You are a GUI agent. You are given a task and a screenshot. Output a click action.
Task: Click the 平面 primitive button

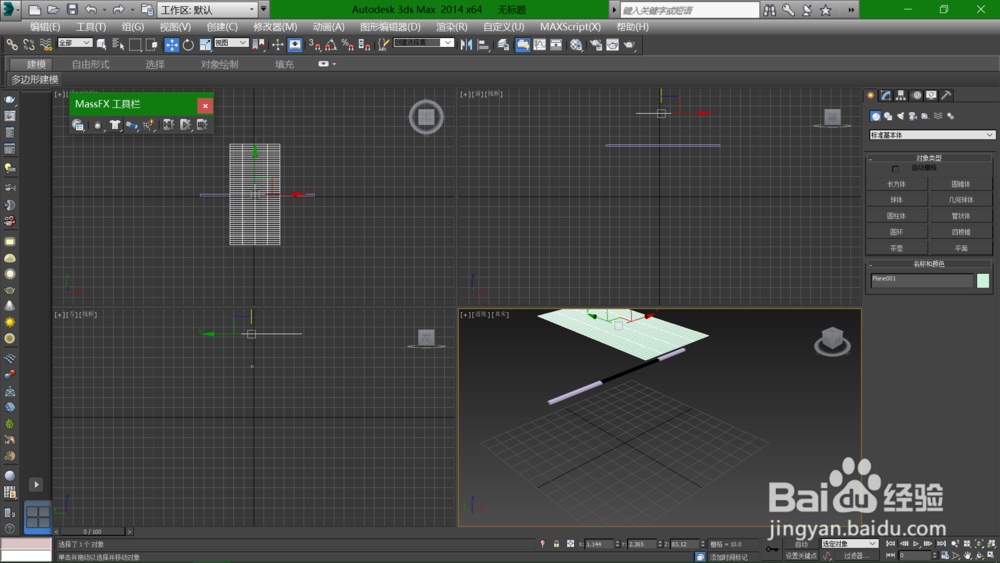click(x=961, y=248)
